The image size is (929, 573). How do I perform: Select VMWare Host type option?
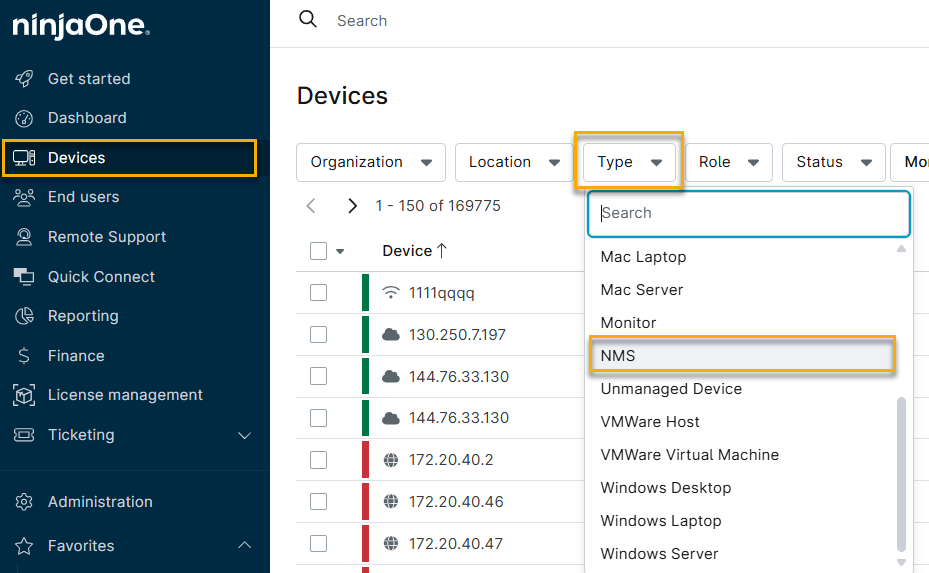pyautogui.click(x=741, y=422)
